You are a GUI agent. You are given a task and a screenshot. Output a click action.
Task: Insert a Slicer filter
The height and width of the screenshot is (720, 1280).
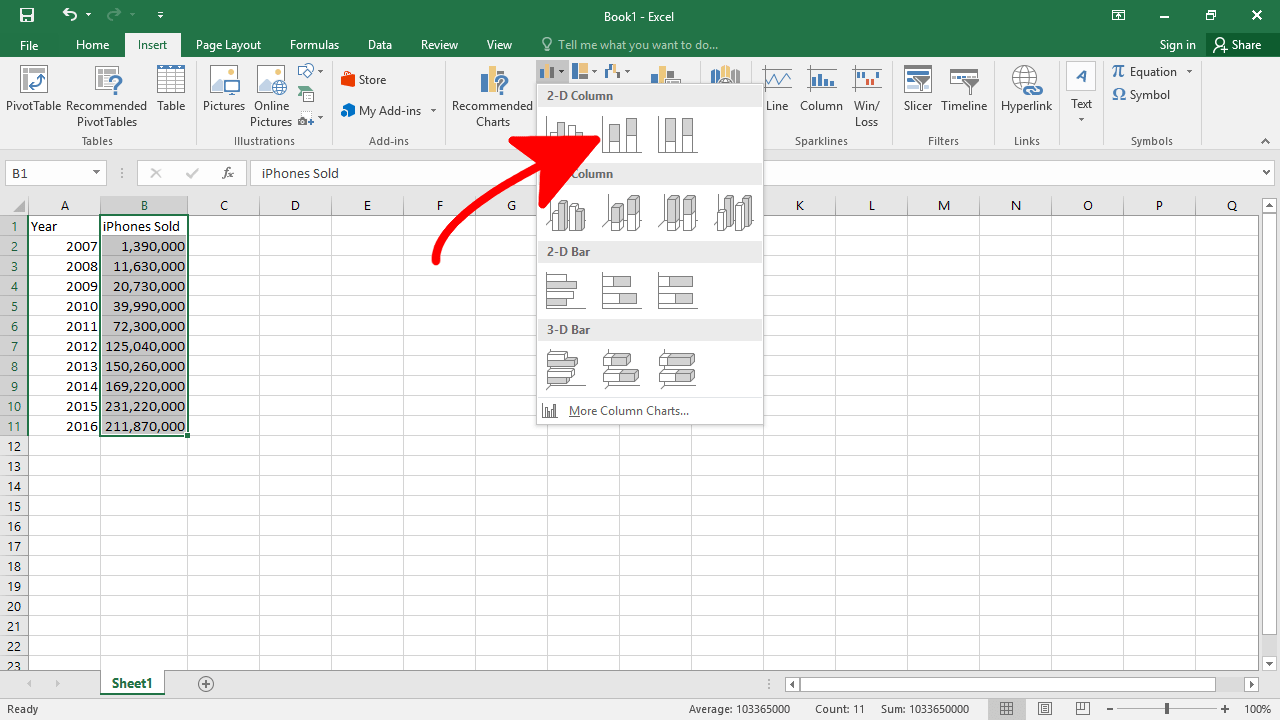[x=918, y=90]
